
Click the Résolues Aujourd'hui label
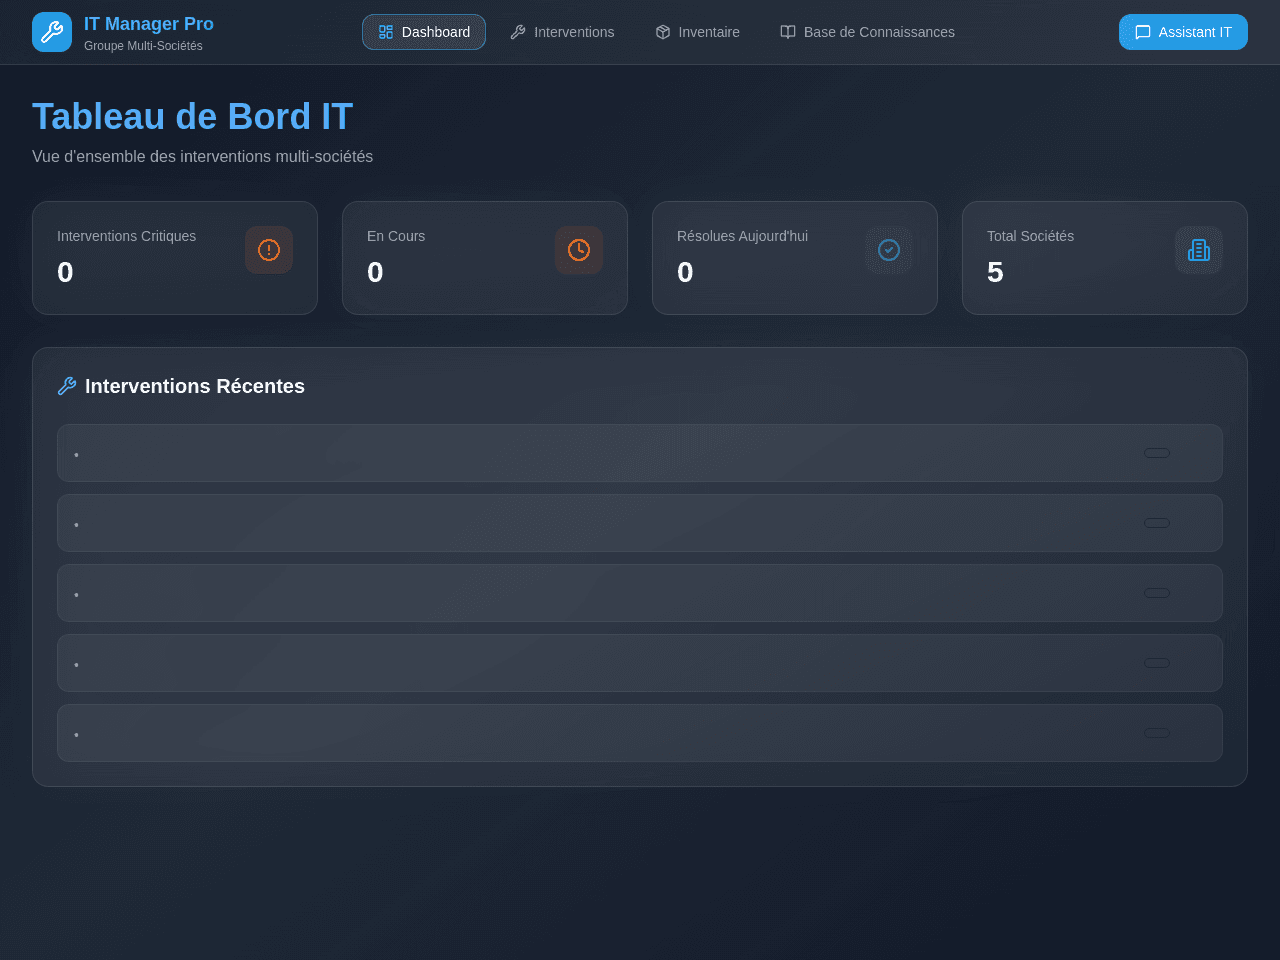point(742,236)
